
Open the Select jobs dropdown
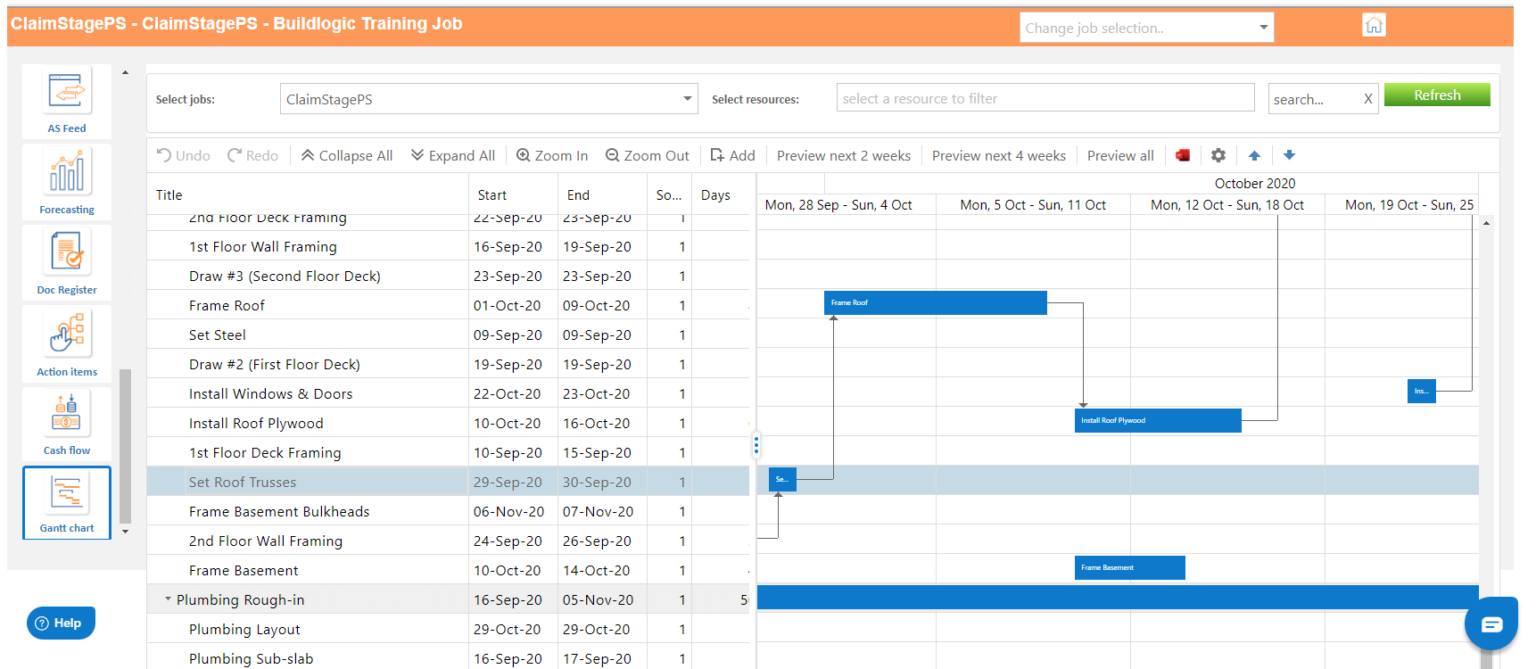coord(686,98)
